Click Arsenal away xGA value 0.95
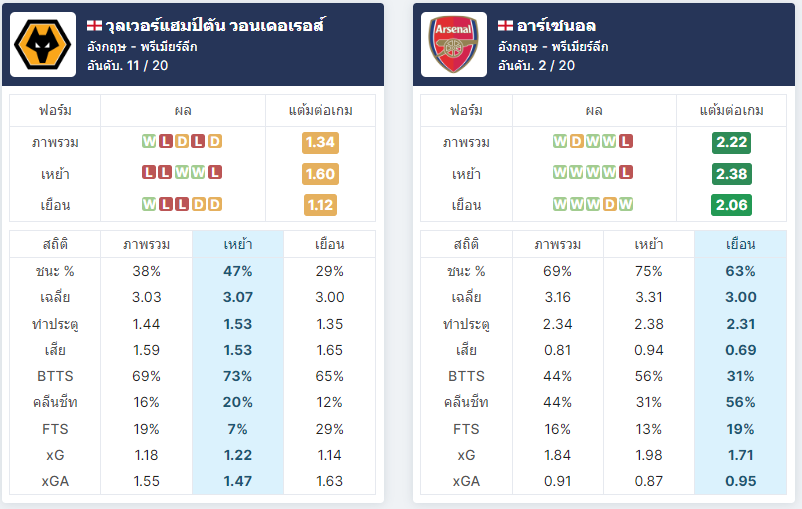Image resolution: width=802 pixels, height=509 pixels. click(741, 481)
